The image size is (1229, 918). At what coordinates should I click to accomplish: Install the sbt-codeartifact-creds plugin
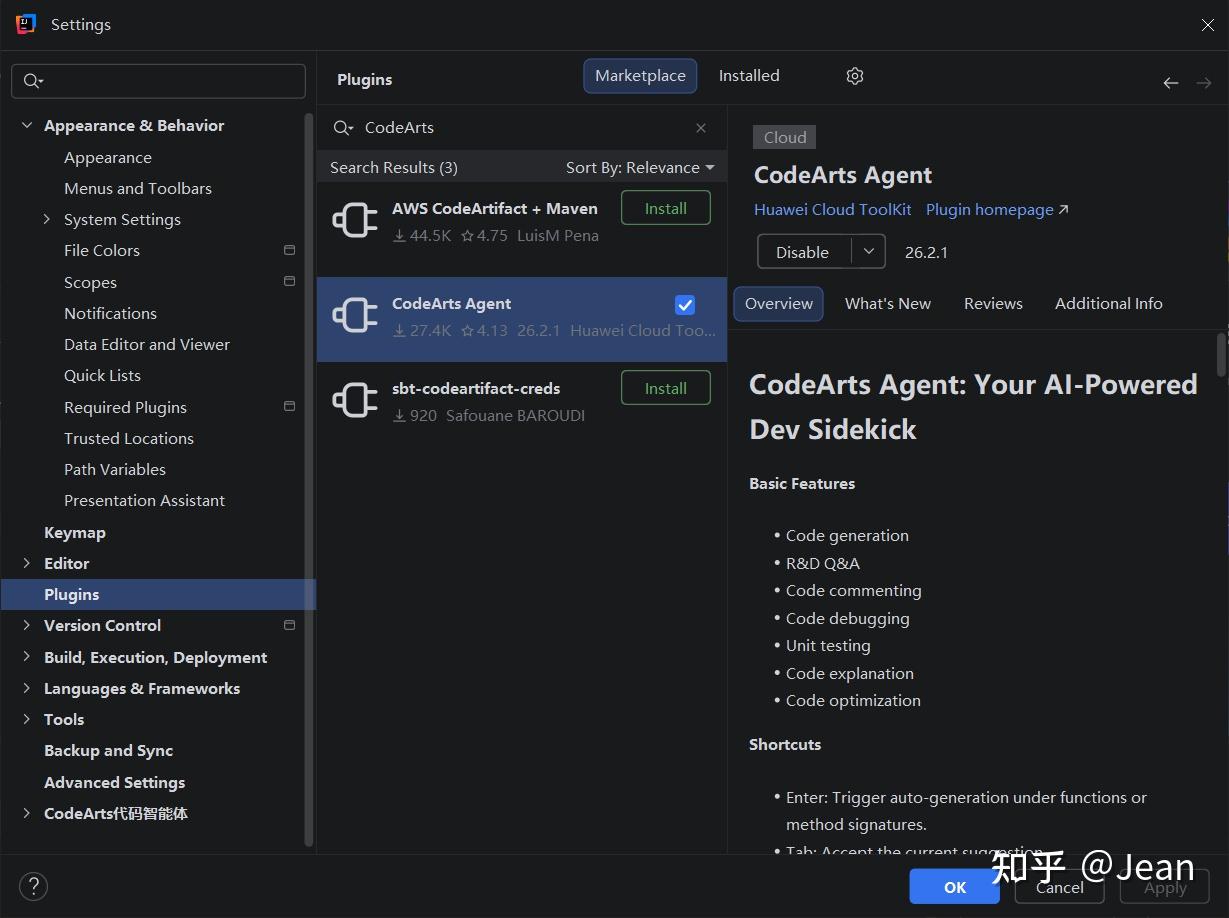(666, 388)
